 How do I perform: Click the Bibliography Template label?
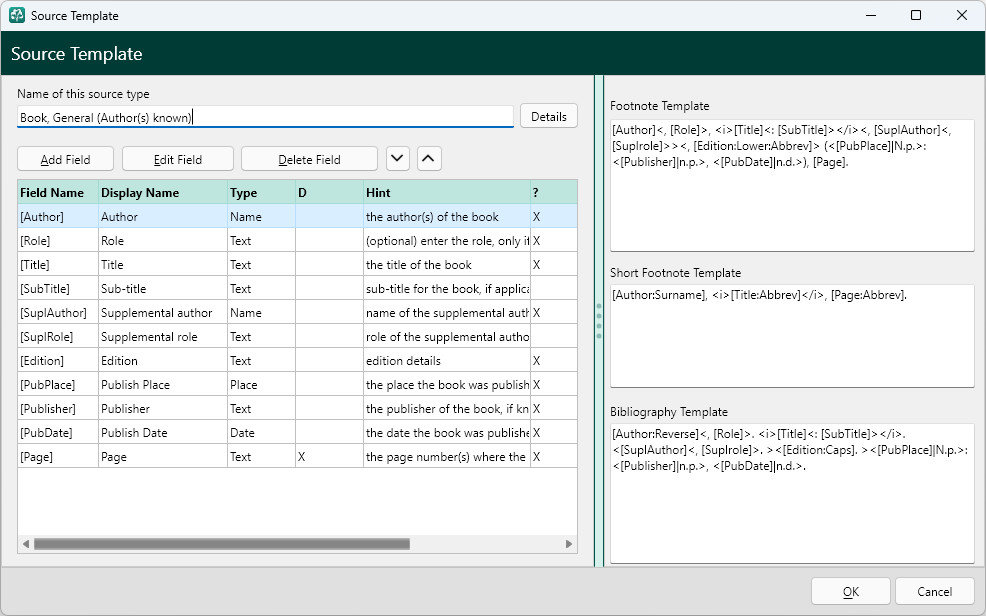point(668,412)
